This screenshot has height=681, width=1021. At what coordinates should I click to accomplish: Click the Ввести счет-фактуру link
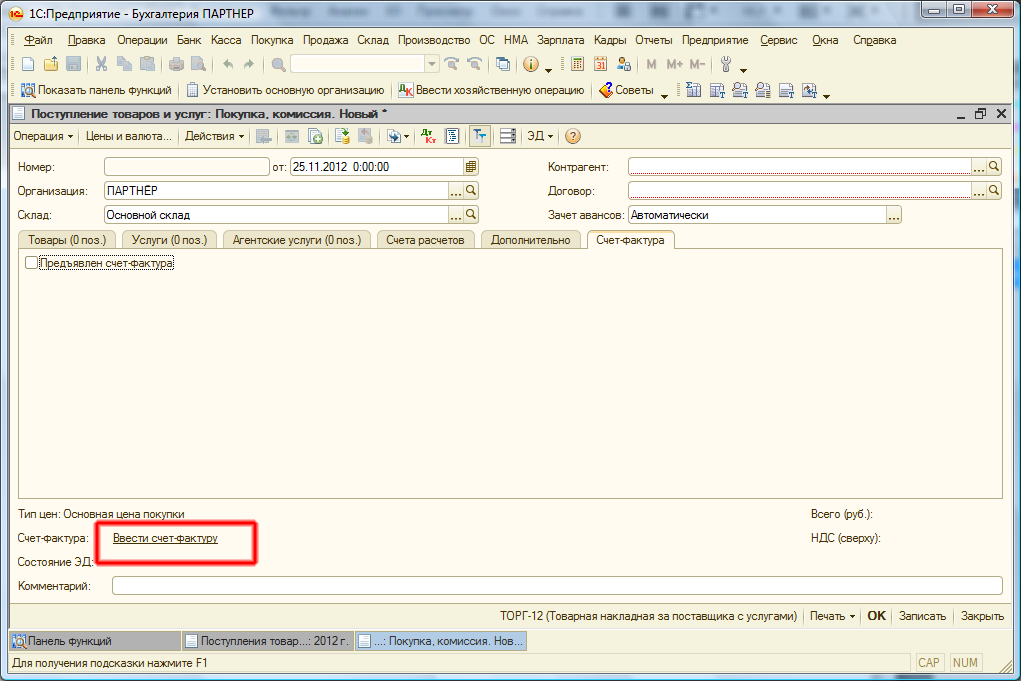(165, 538)
